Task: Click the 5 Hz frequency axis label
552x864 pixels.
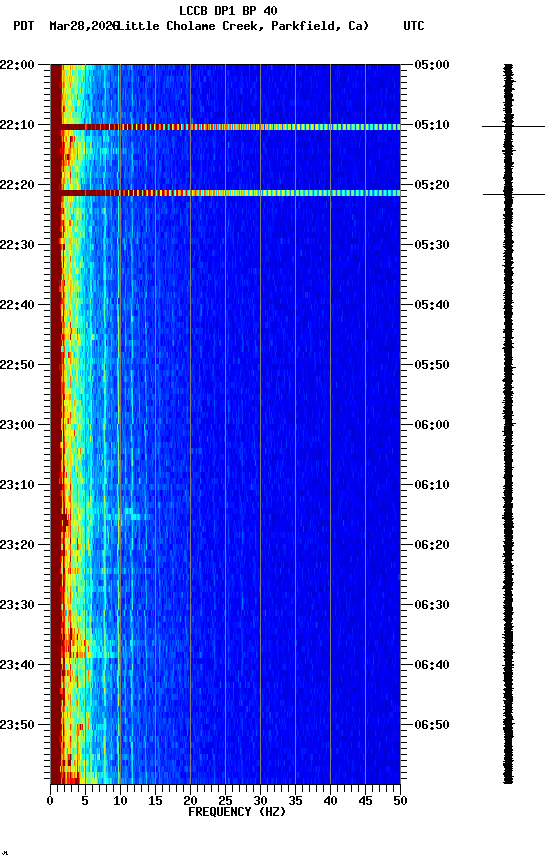Action: click(x=85, y=801)
